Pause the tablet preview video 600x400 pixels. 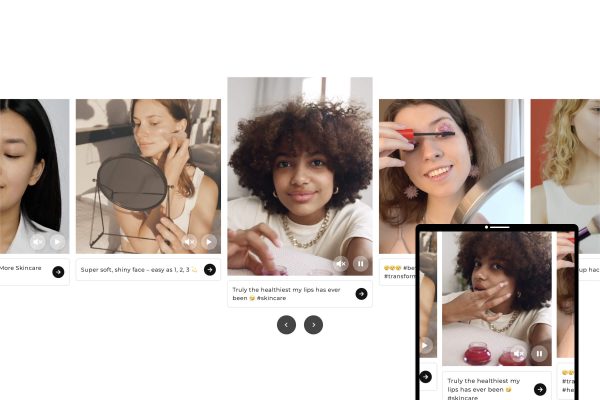(x=539, y=353)
